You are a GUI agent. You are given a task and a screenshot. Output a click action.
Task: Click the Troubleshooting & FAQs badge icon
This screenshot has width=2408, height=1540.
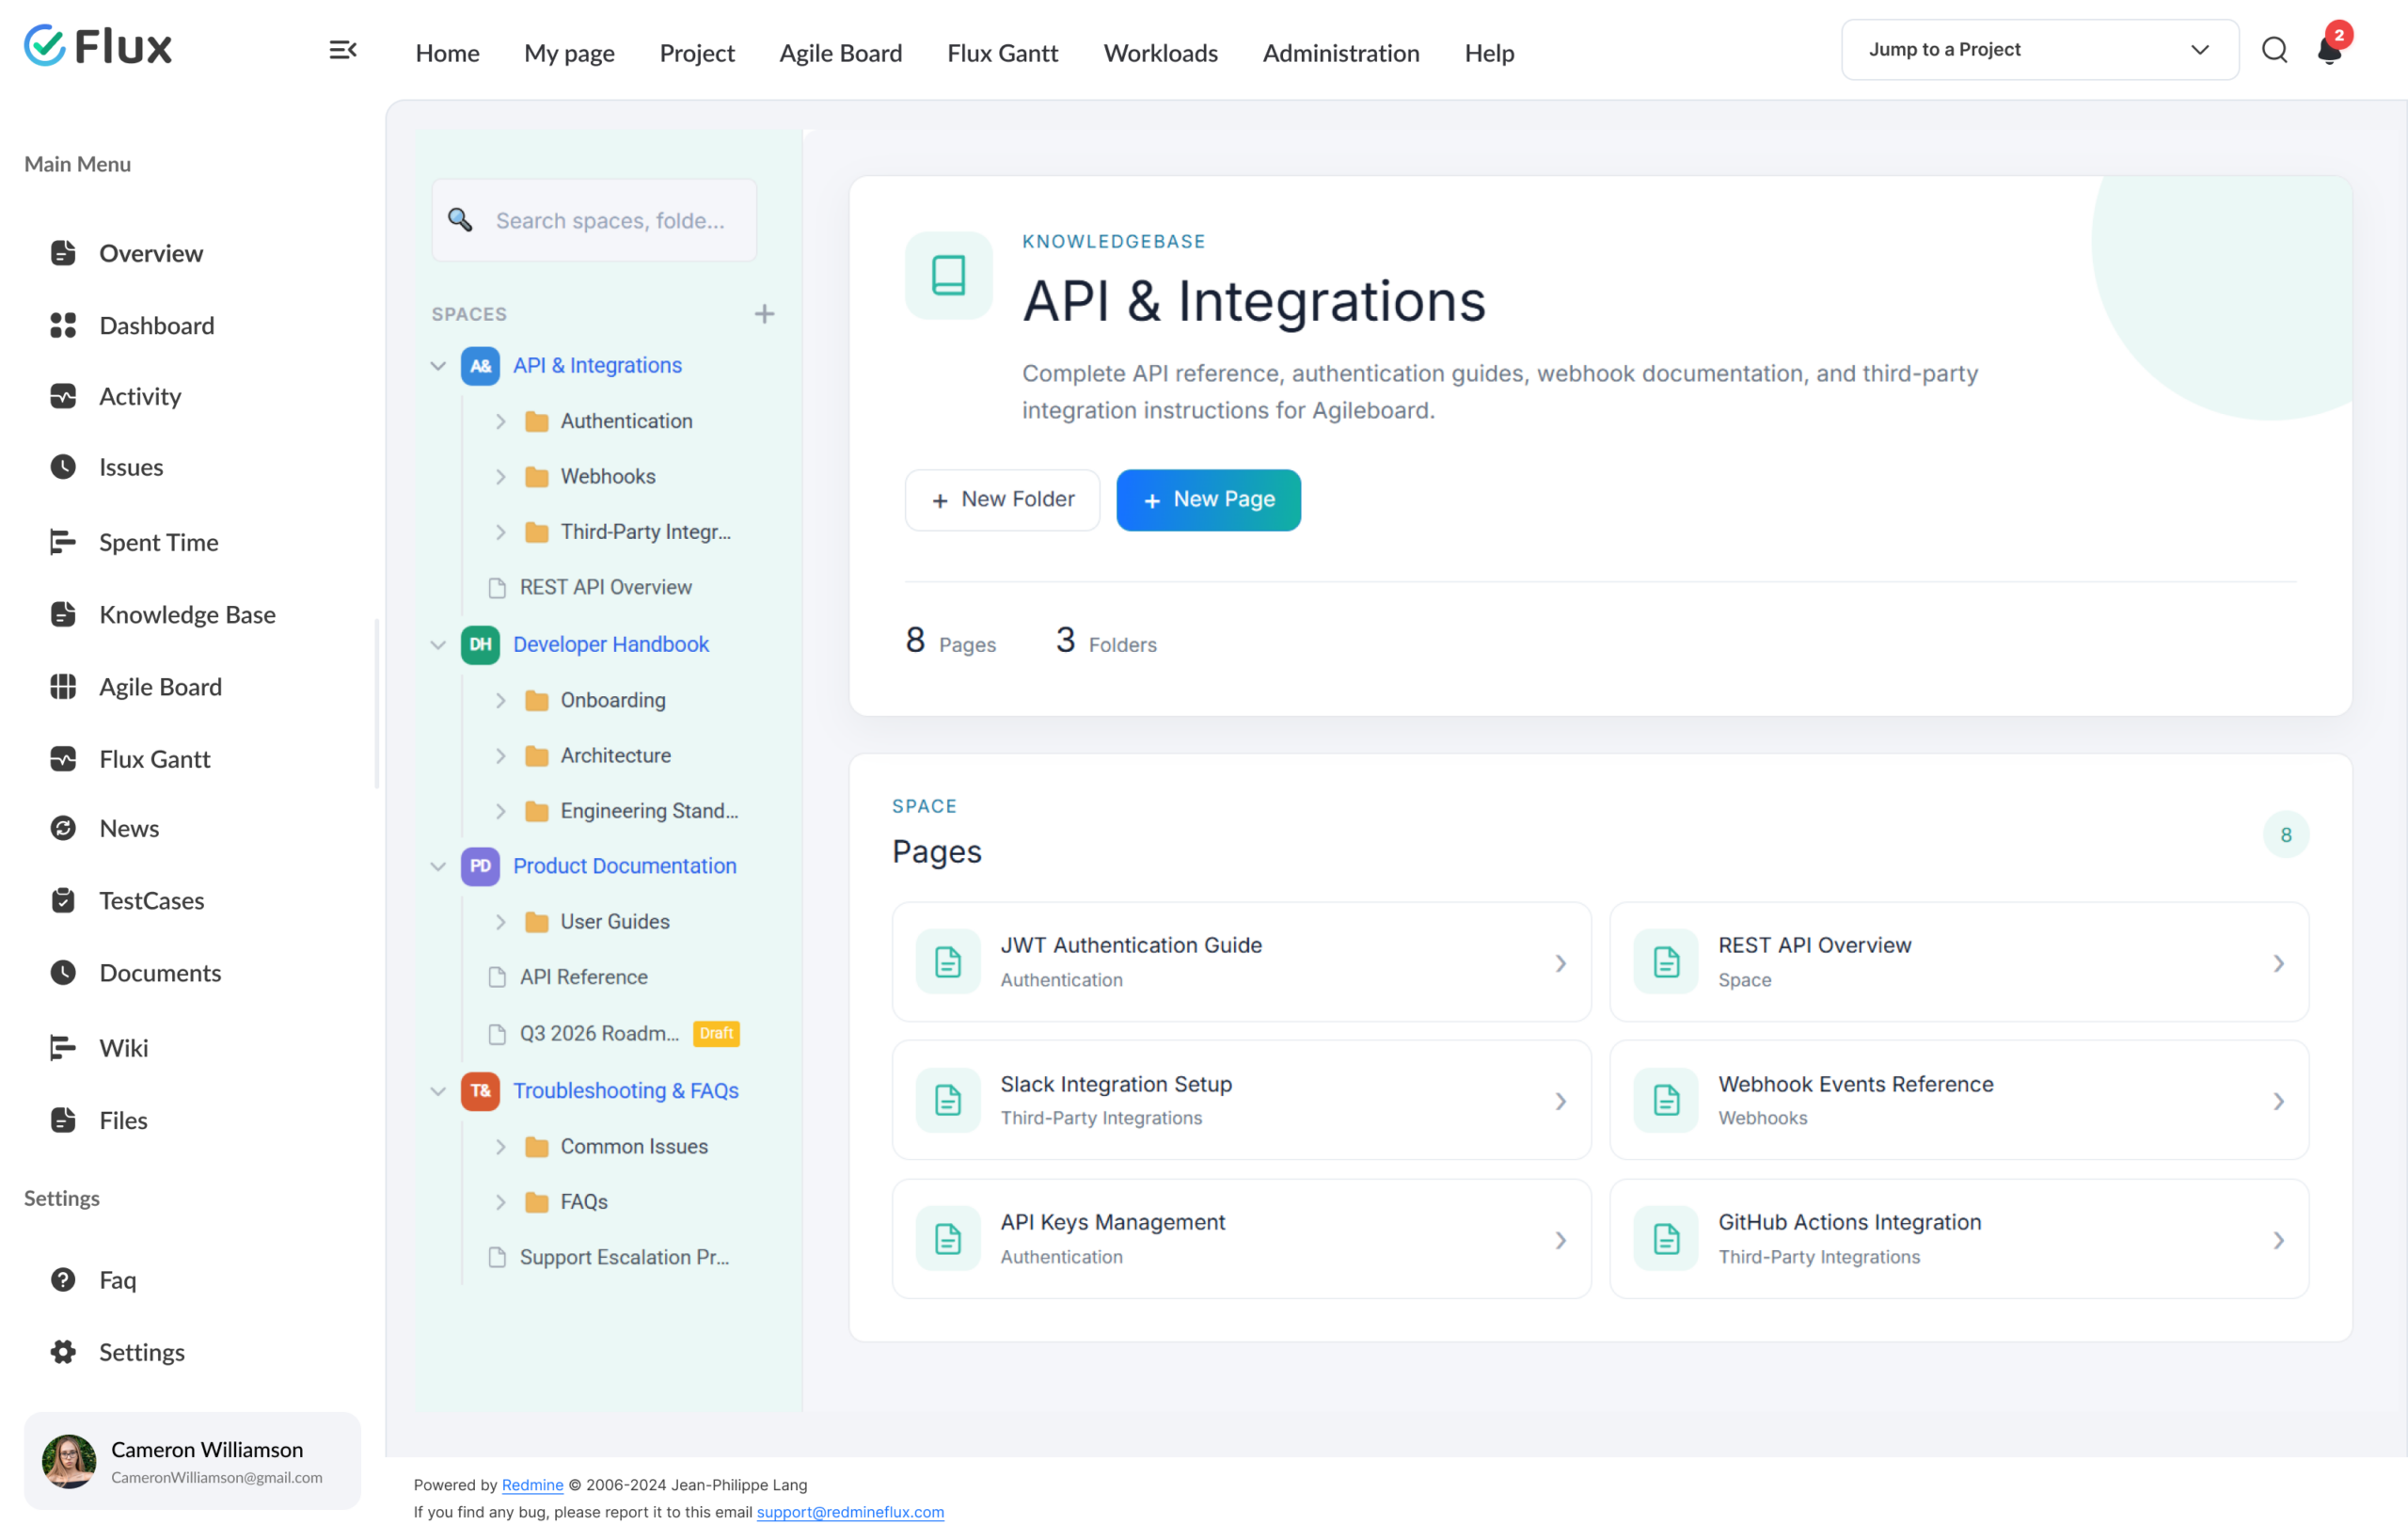click(480, 1091)
